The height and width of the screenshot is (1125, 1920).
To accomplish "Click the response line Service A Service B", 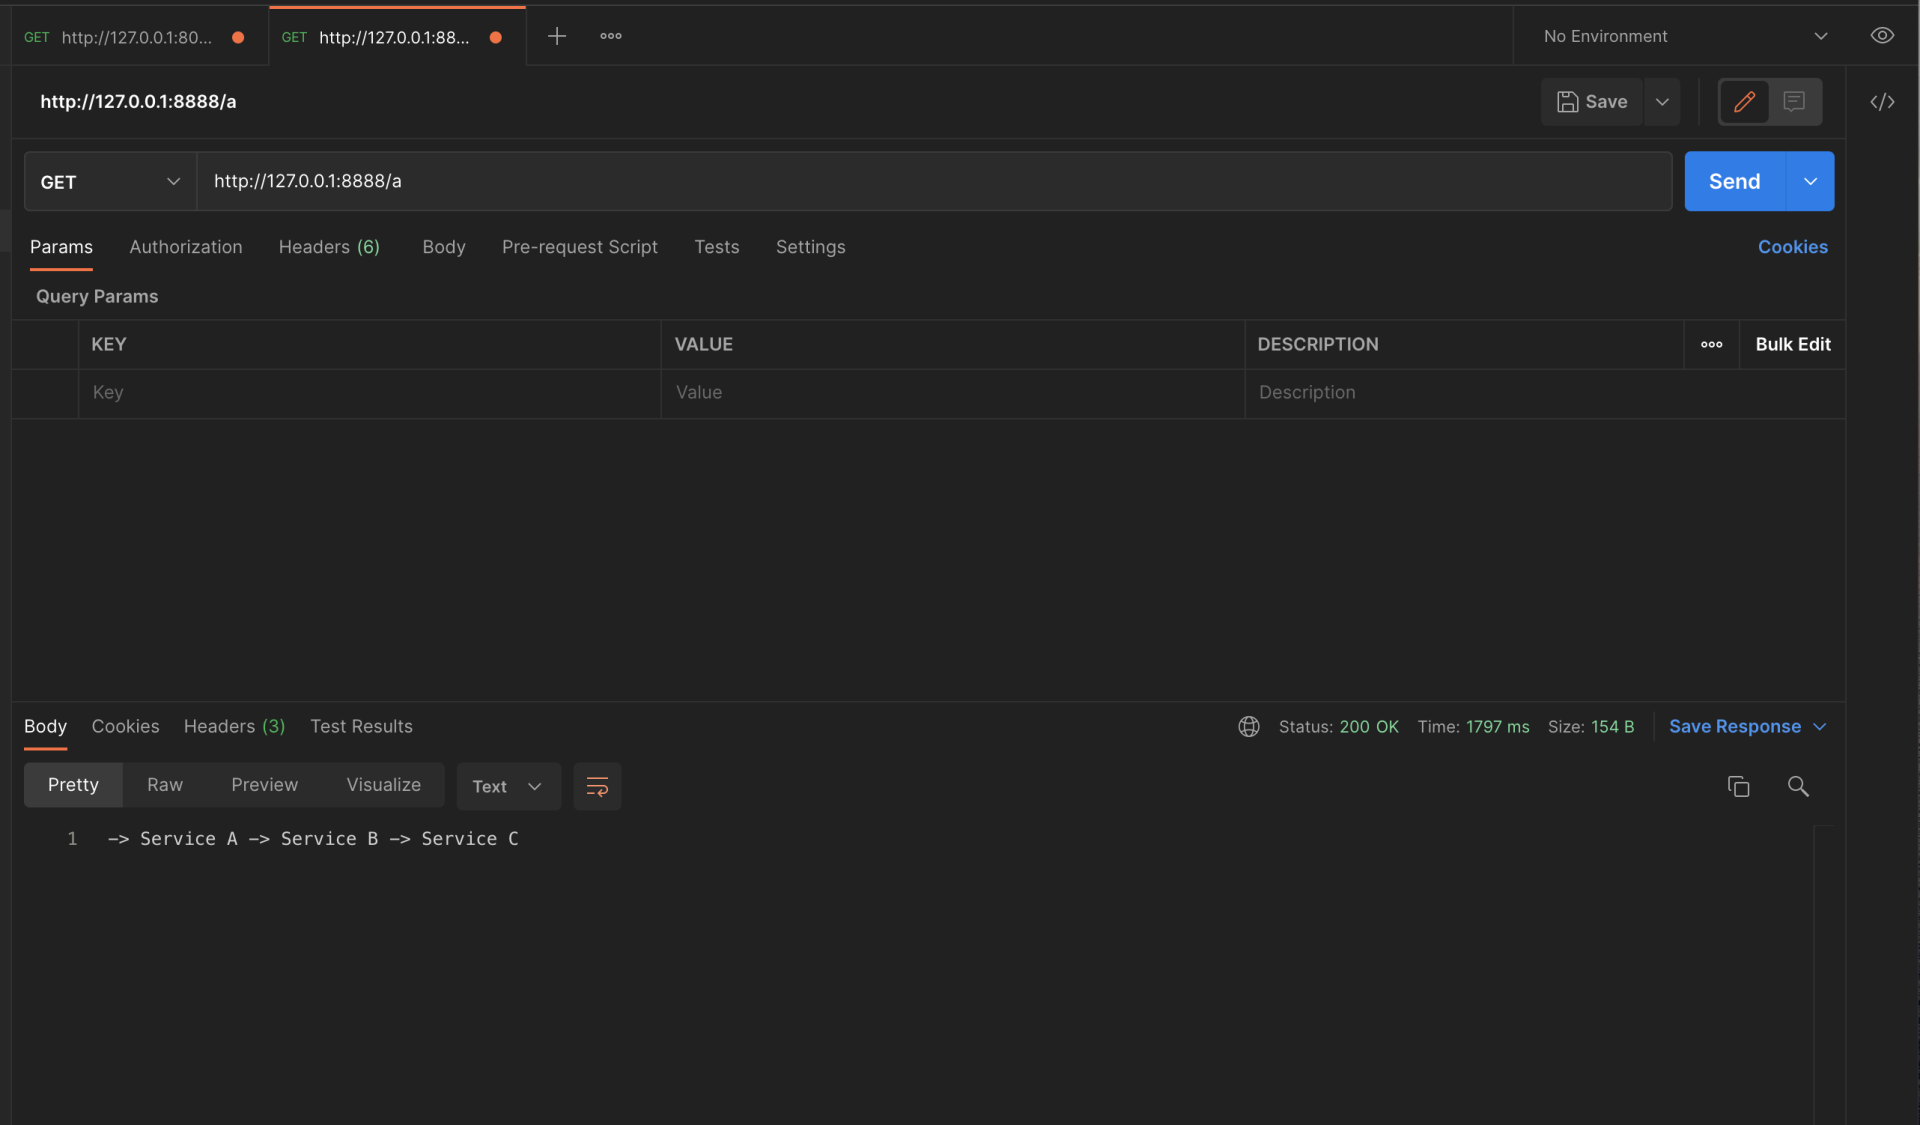I will (313, 839).
